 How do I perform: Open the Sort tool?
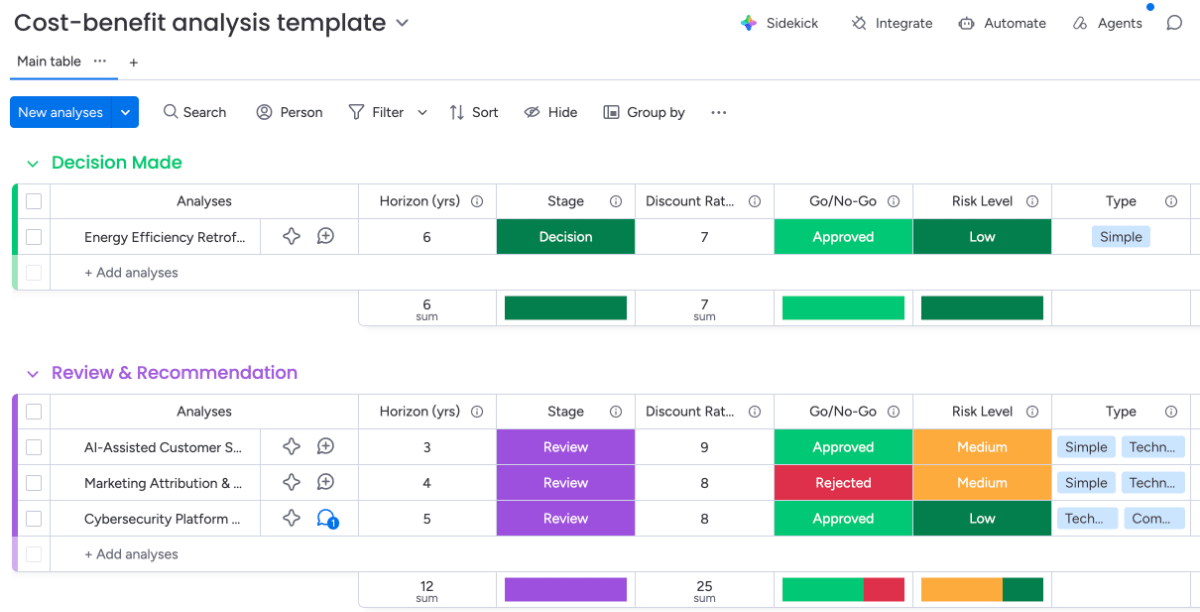click(x=474, y=112)
